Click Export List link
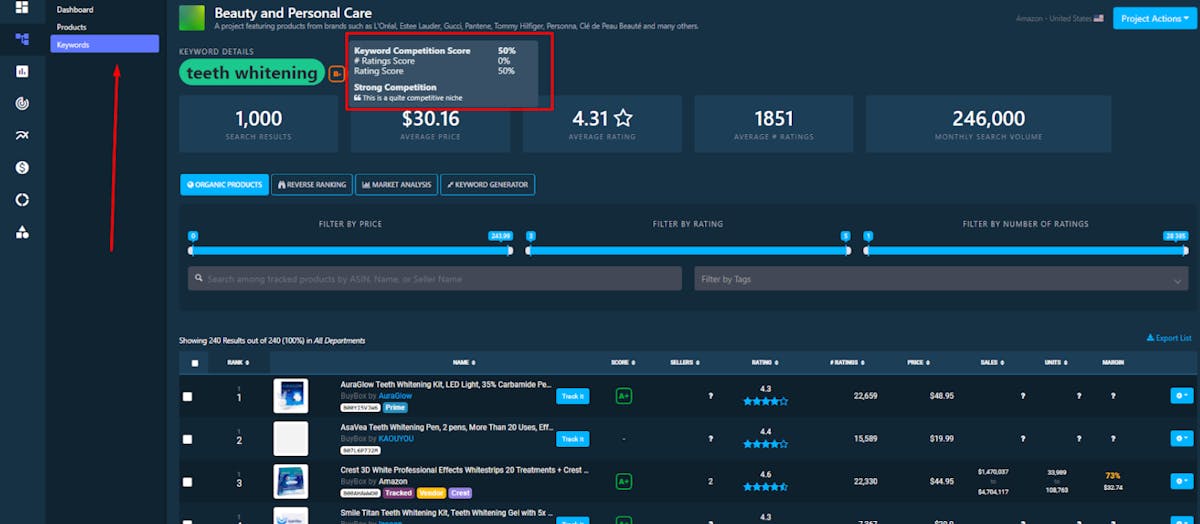This screenshot has width=1200, height=524. tap(1169, 338)
